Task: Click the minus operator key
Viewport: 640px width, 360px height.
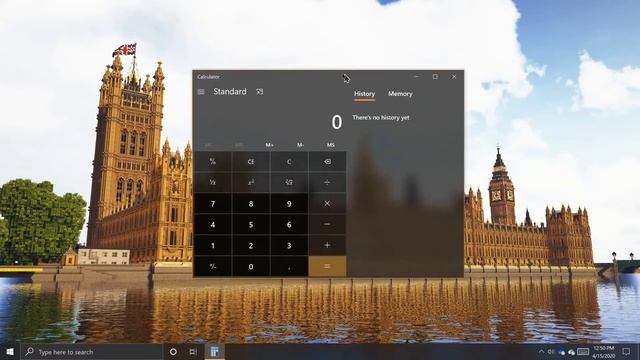Action: click(327, 224)
